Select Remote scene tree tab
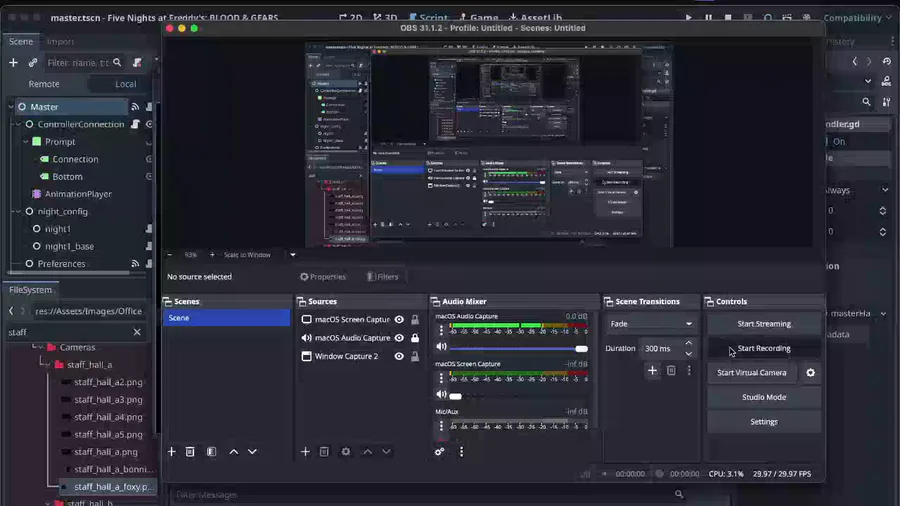 (44, 84)
